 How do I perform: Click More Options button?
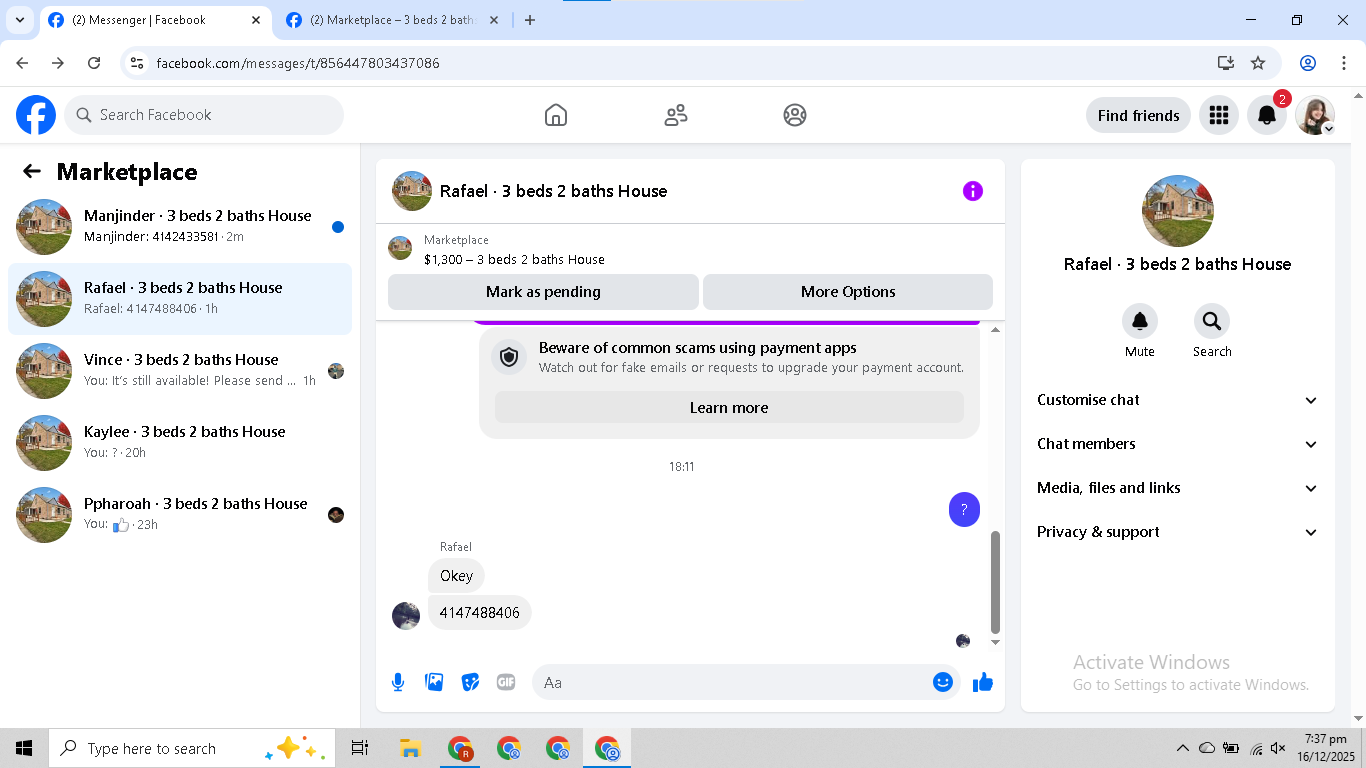pyautogui.click(x=848, y=292)
